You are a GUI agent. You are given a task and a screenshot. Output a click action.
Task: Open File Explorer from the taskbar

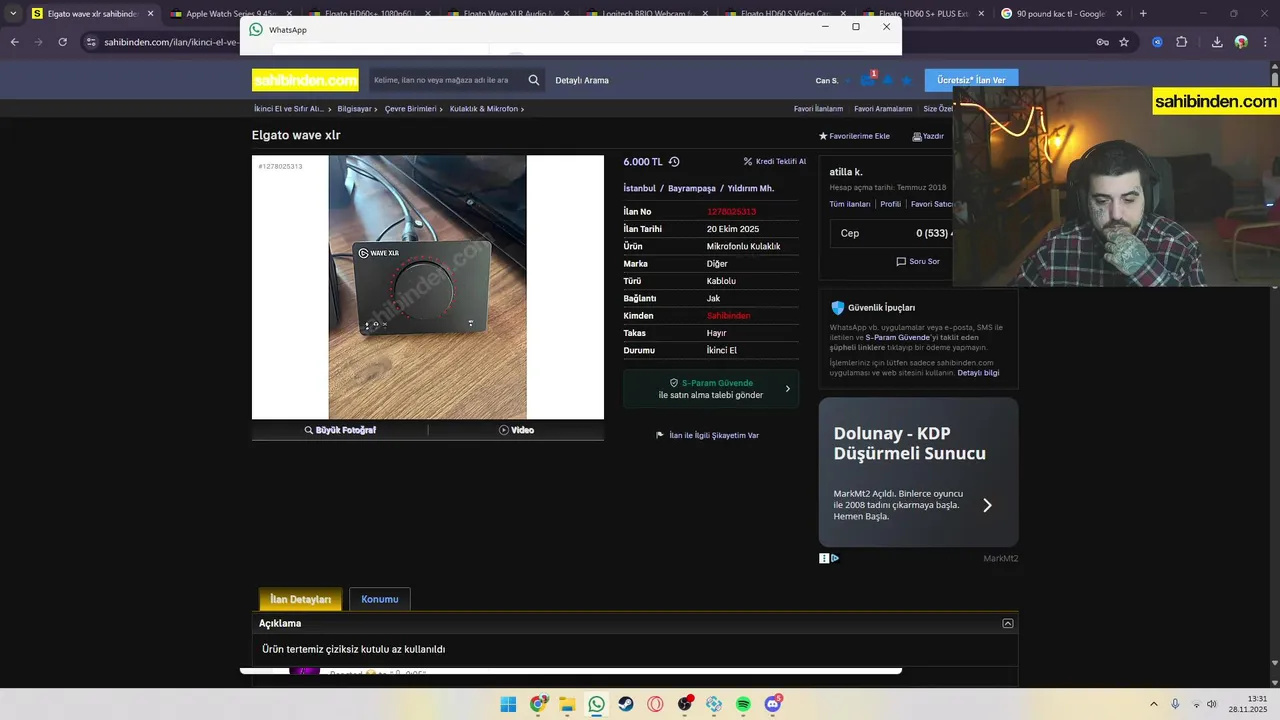(567, 704)
